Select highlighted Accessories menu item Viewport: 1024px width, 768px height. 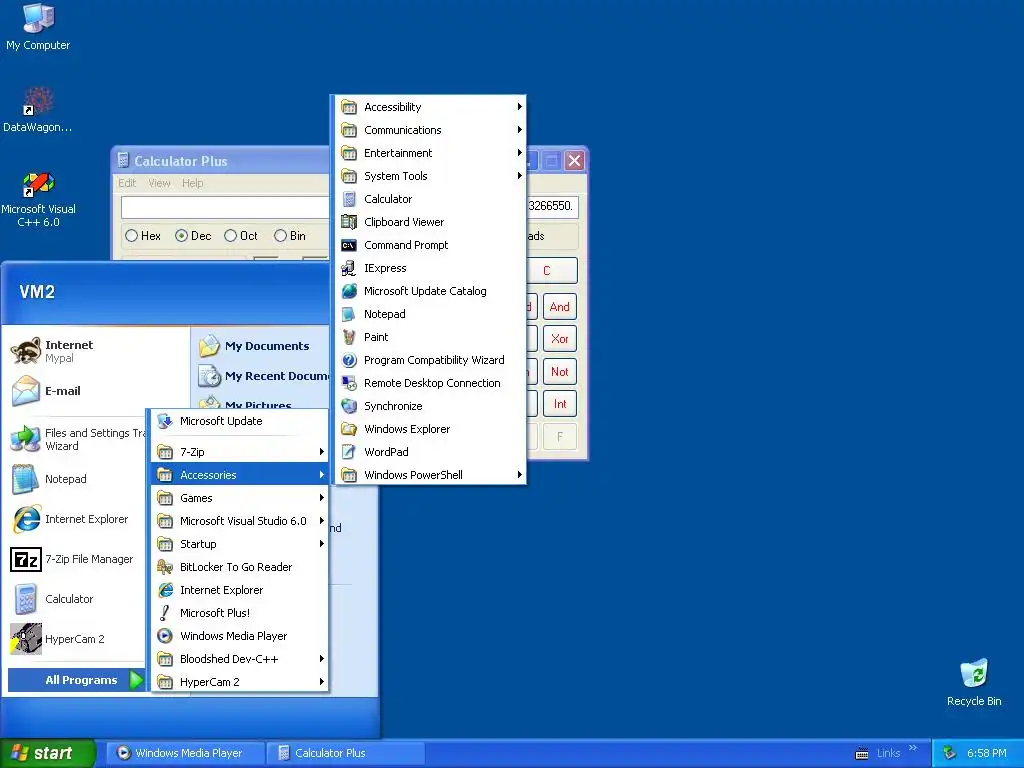point(239,475)
